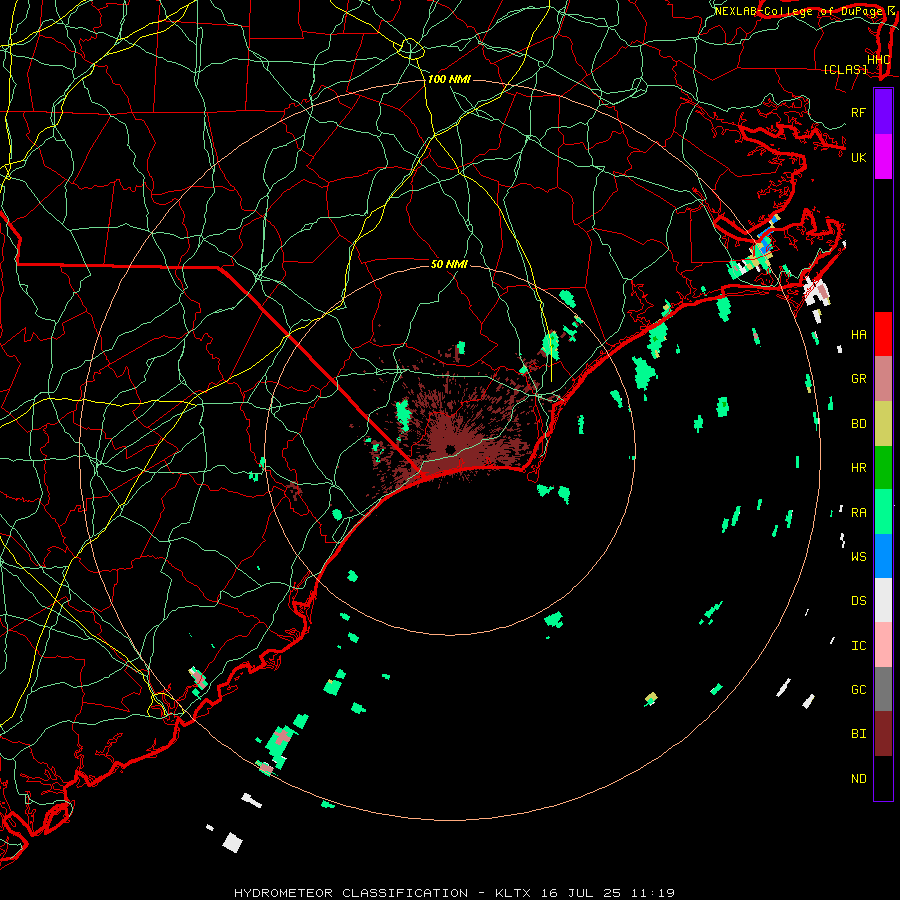The image size is (900, 900).
Task: Click the "RA" legend label text
Action: 858,513
